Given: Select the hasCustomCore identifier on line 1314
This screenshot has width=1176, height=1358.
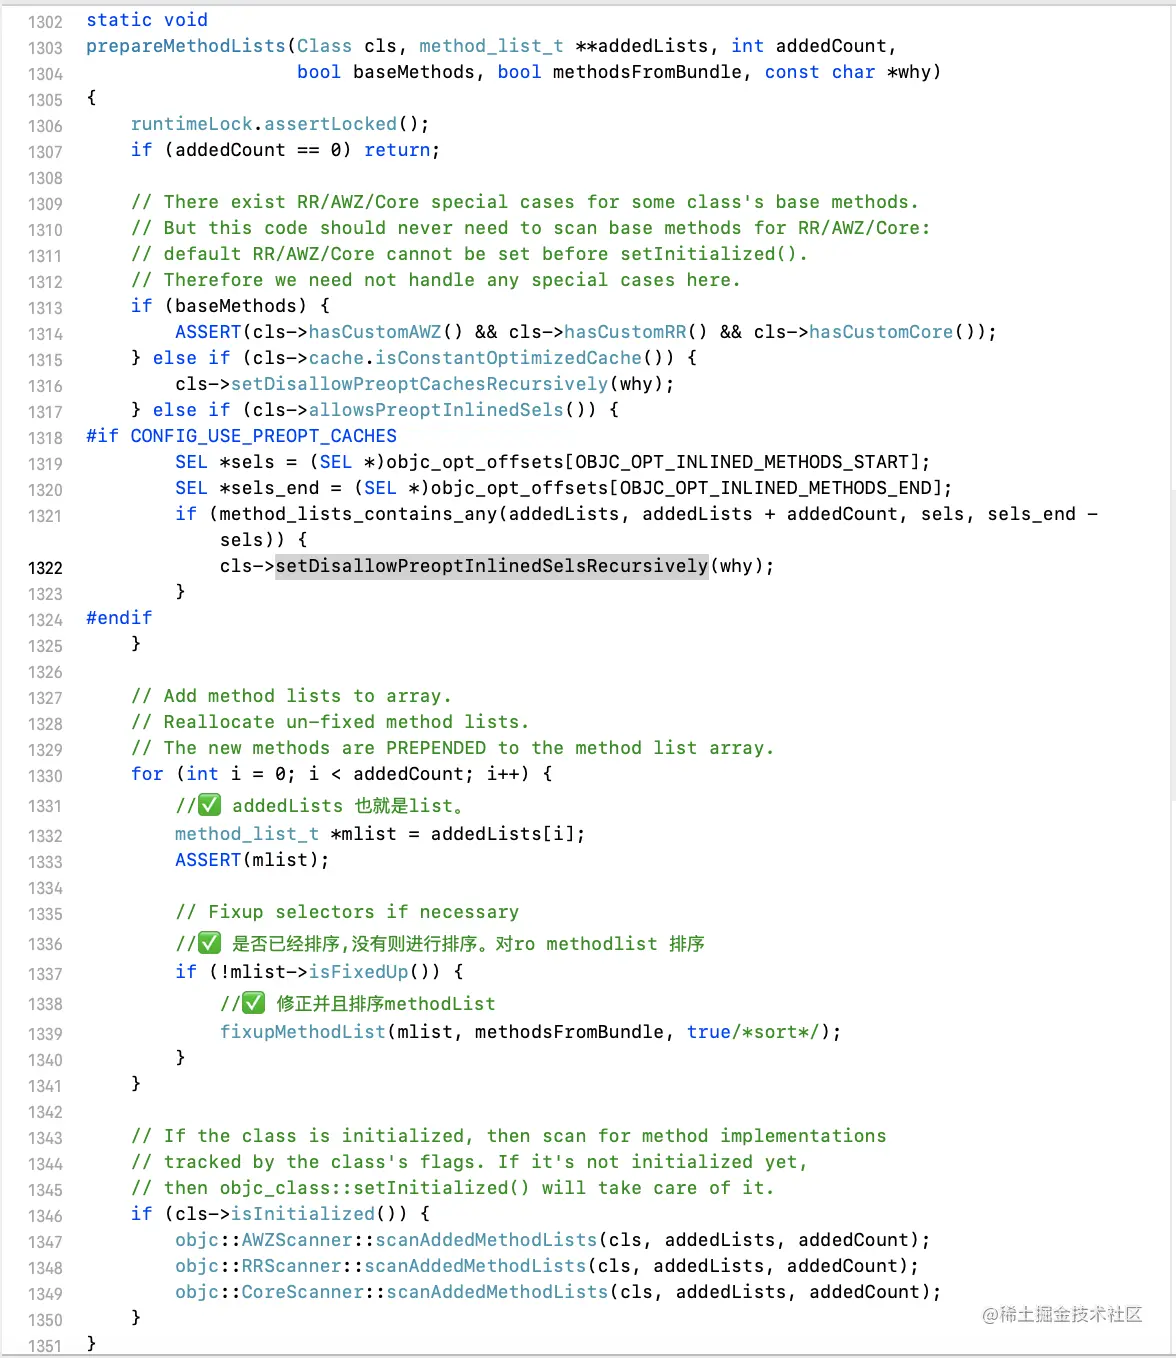Looking at the screenshot, I should (x=880, y=331).
